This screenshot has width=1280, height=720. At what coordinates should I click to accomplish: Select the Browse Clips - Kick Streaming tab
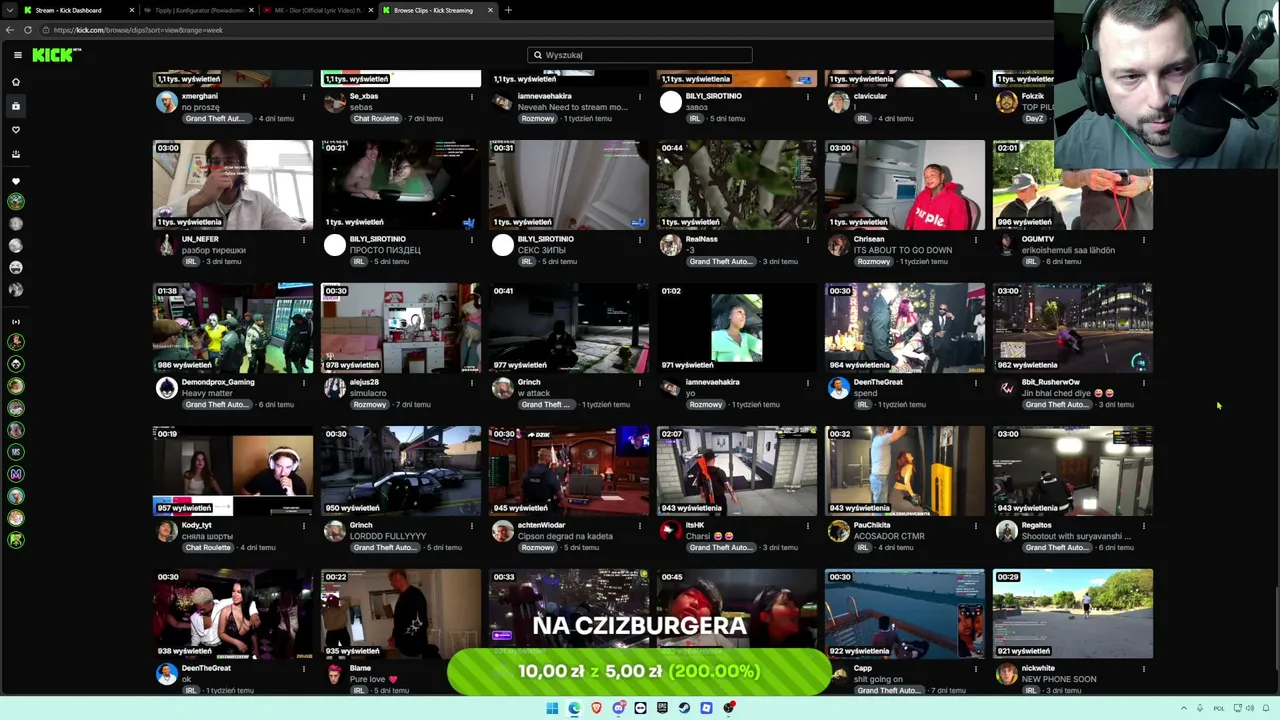click(x=438, y=10)
